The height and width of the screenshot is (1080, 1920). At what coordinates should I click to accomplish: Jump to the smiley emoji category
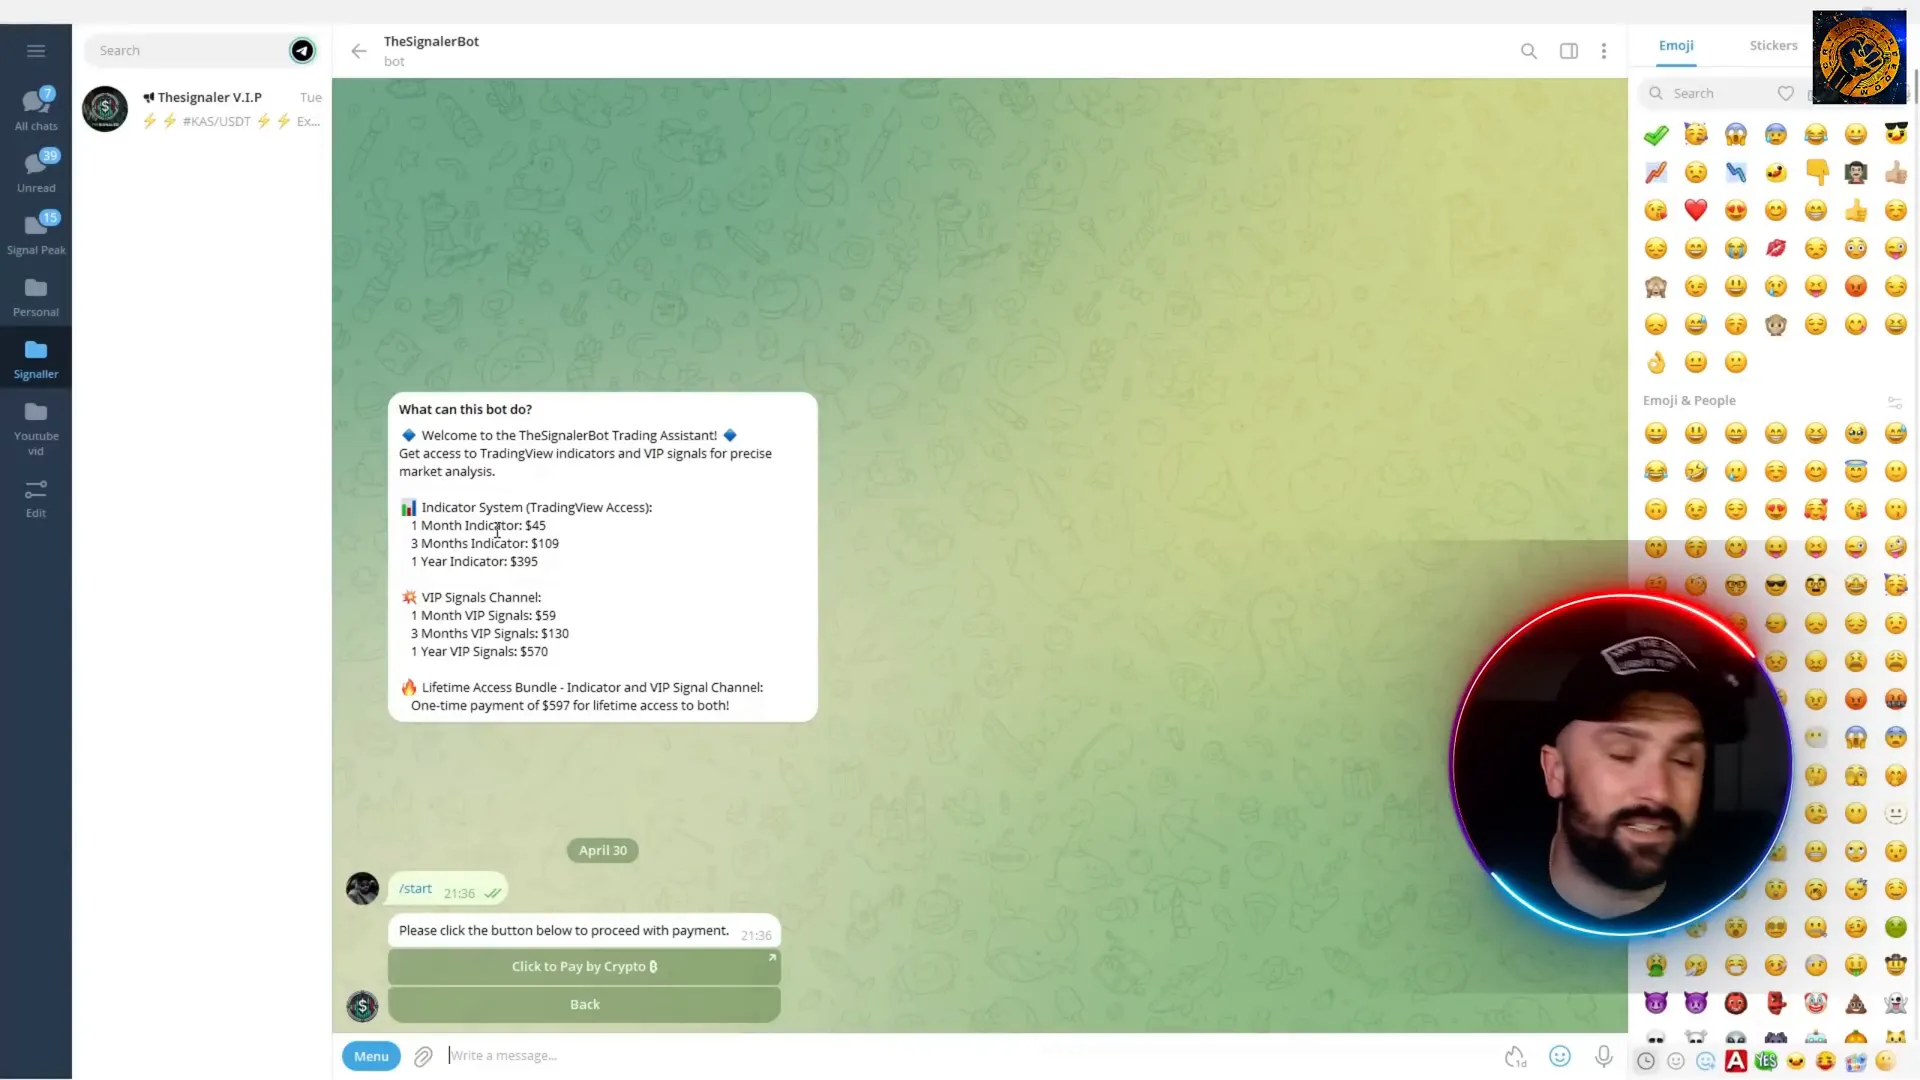[1676, 1061]
